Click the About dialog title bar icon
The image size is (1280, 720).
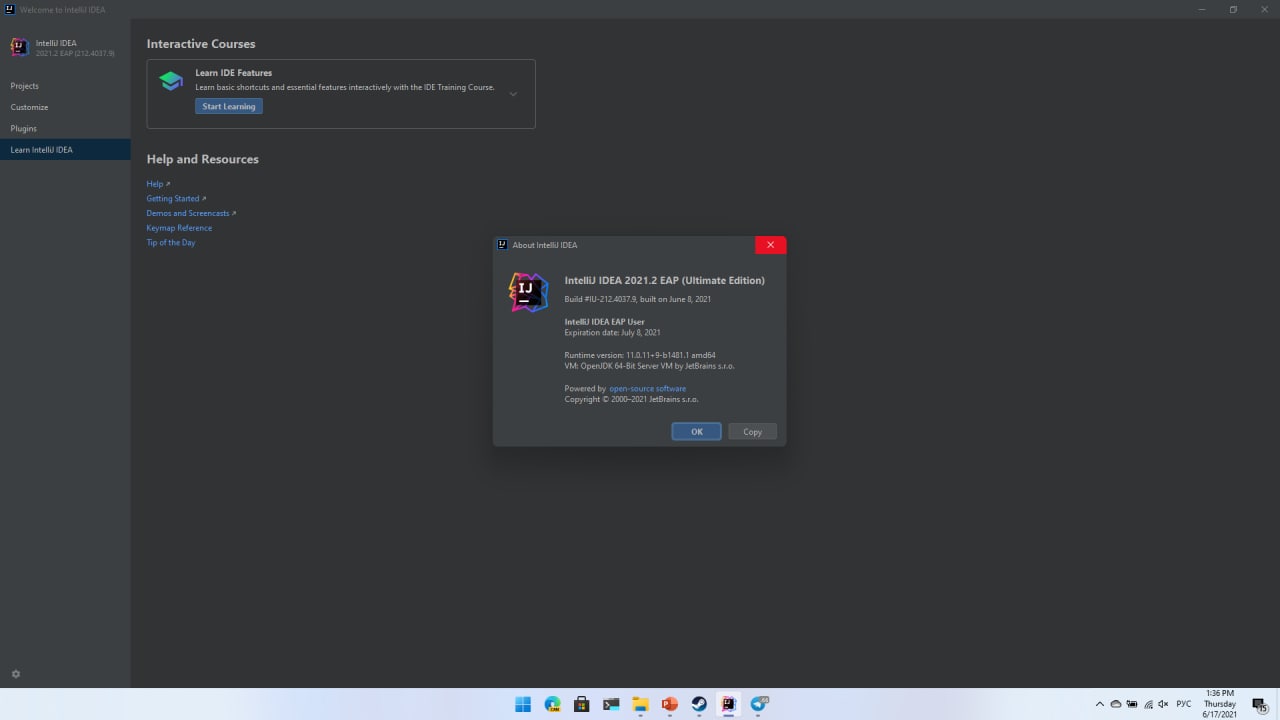pos(503,245)
